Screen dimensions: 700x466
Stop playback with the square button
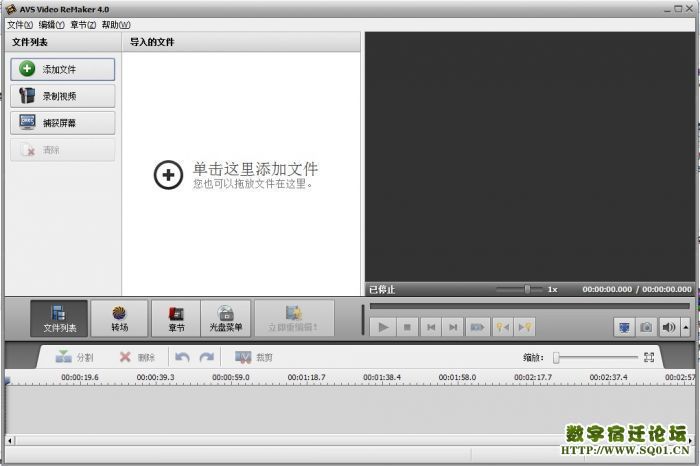click(407, 327)
